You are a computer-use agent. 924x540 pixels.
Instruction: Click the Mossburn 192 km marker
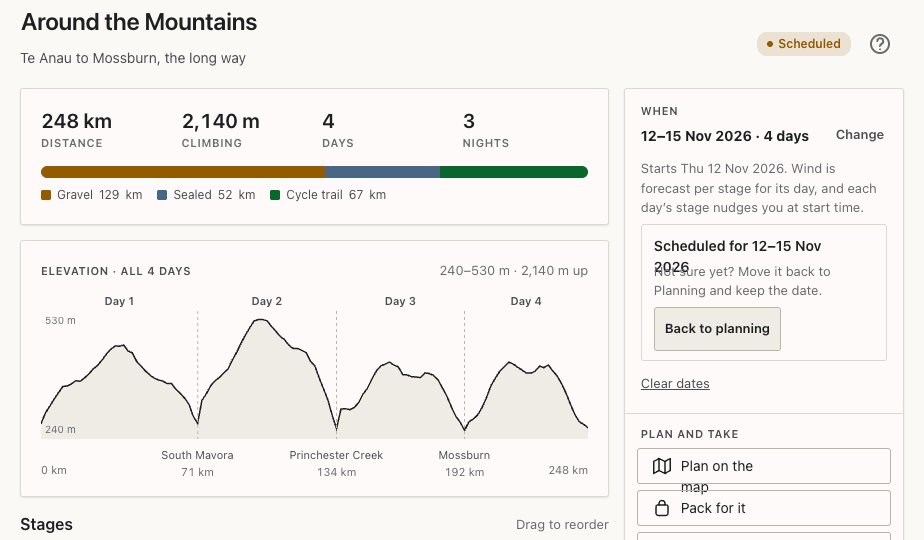click(x=464, y=463)
